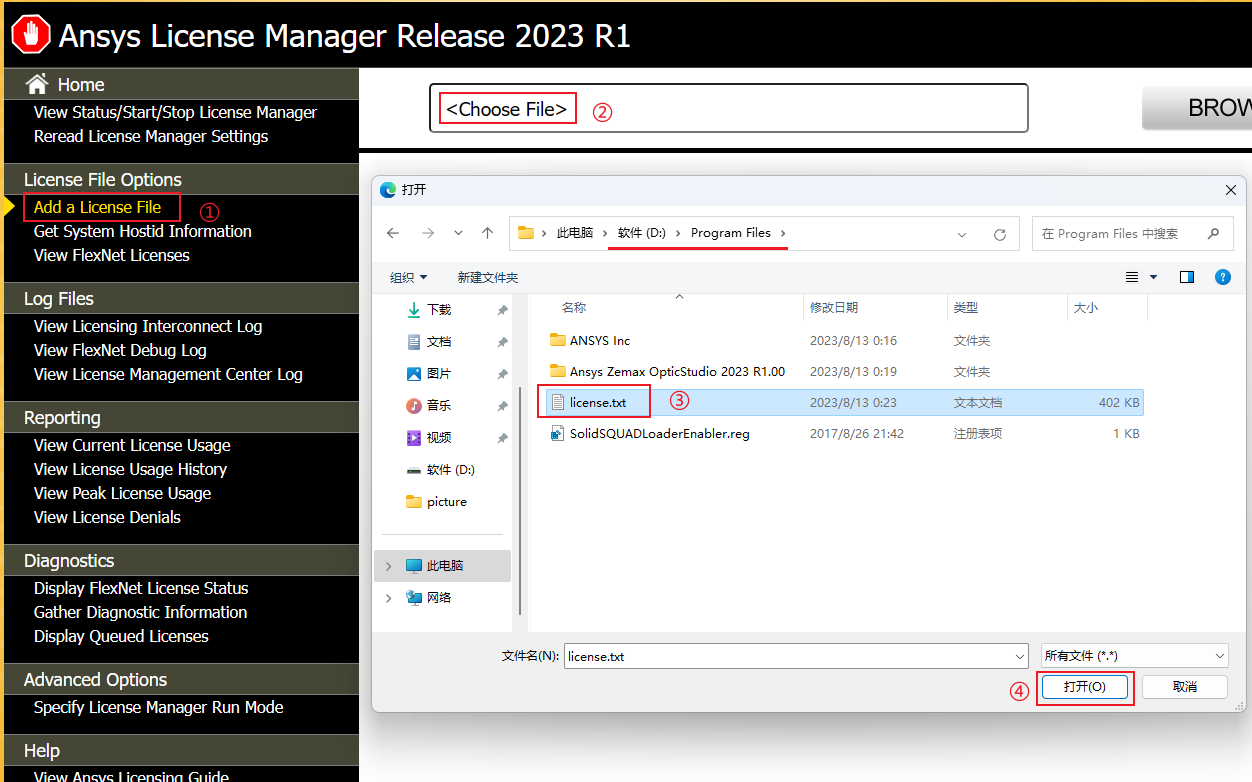
Task: Select 网络 in navigation pane
Action: click(x=439, y=598)
